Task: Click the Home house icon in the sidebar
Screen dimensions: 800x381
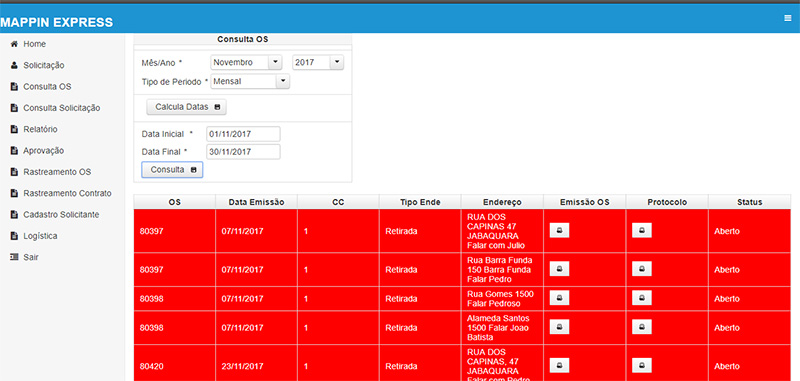Action: pyautogui.click(x=14, y=44)
